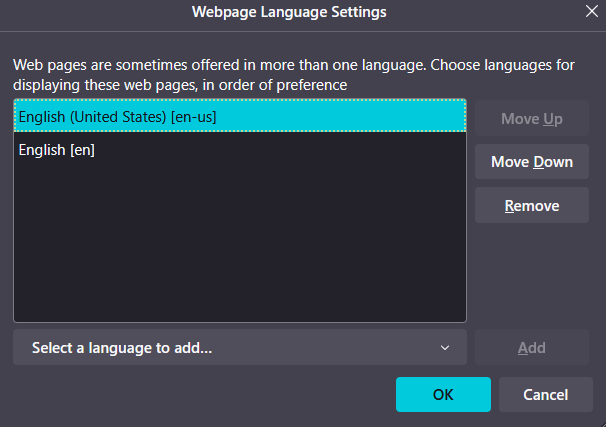Open the Select a language to add dropdown
The image size is (606, 427).
240,348
